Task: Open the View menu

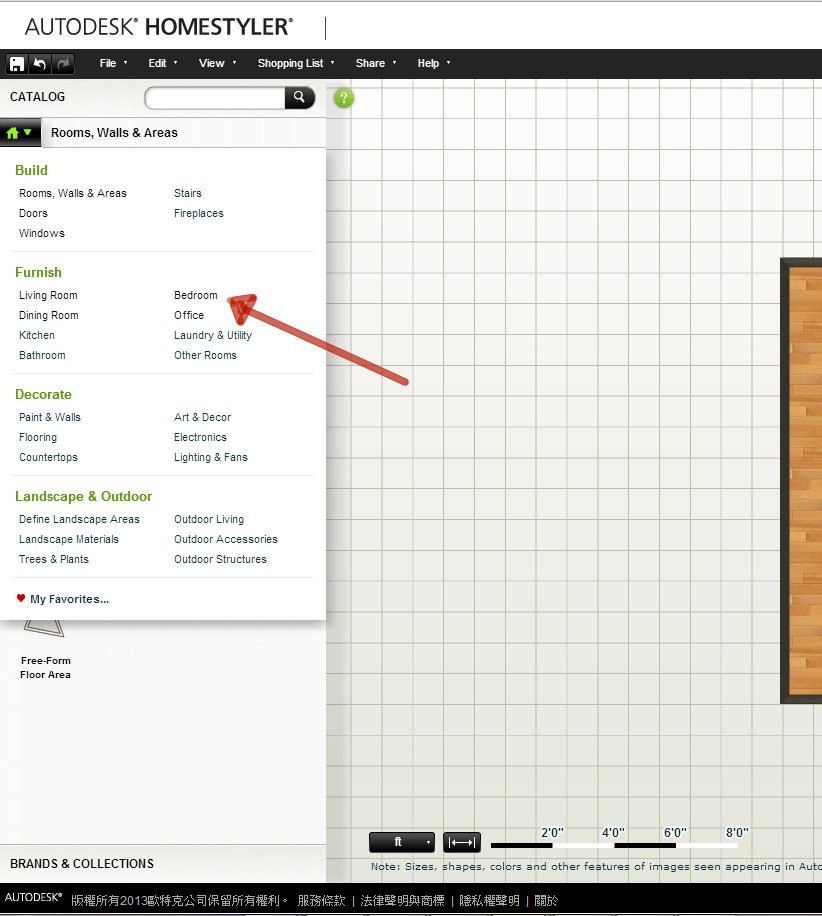Action: 217,63
